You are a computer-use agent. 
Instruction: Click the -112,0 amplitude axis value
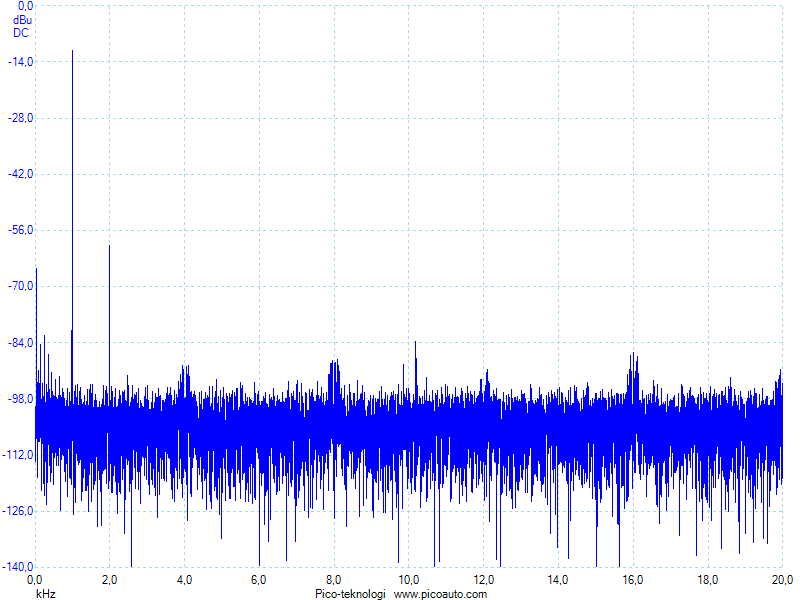pos(18,455)
